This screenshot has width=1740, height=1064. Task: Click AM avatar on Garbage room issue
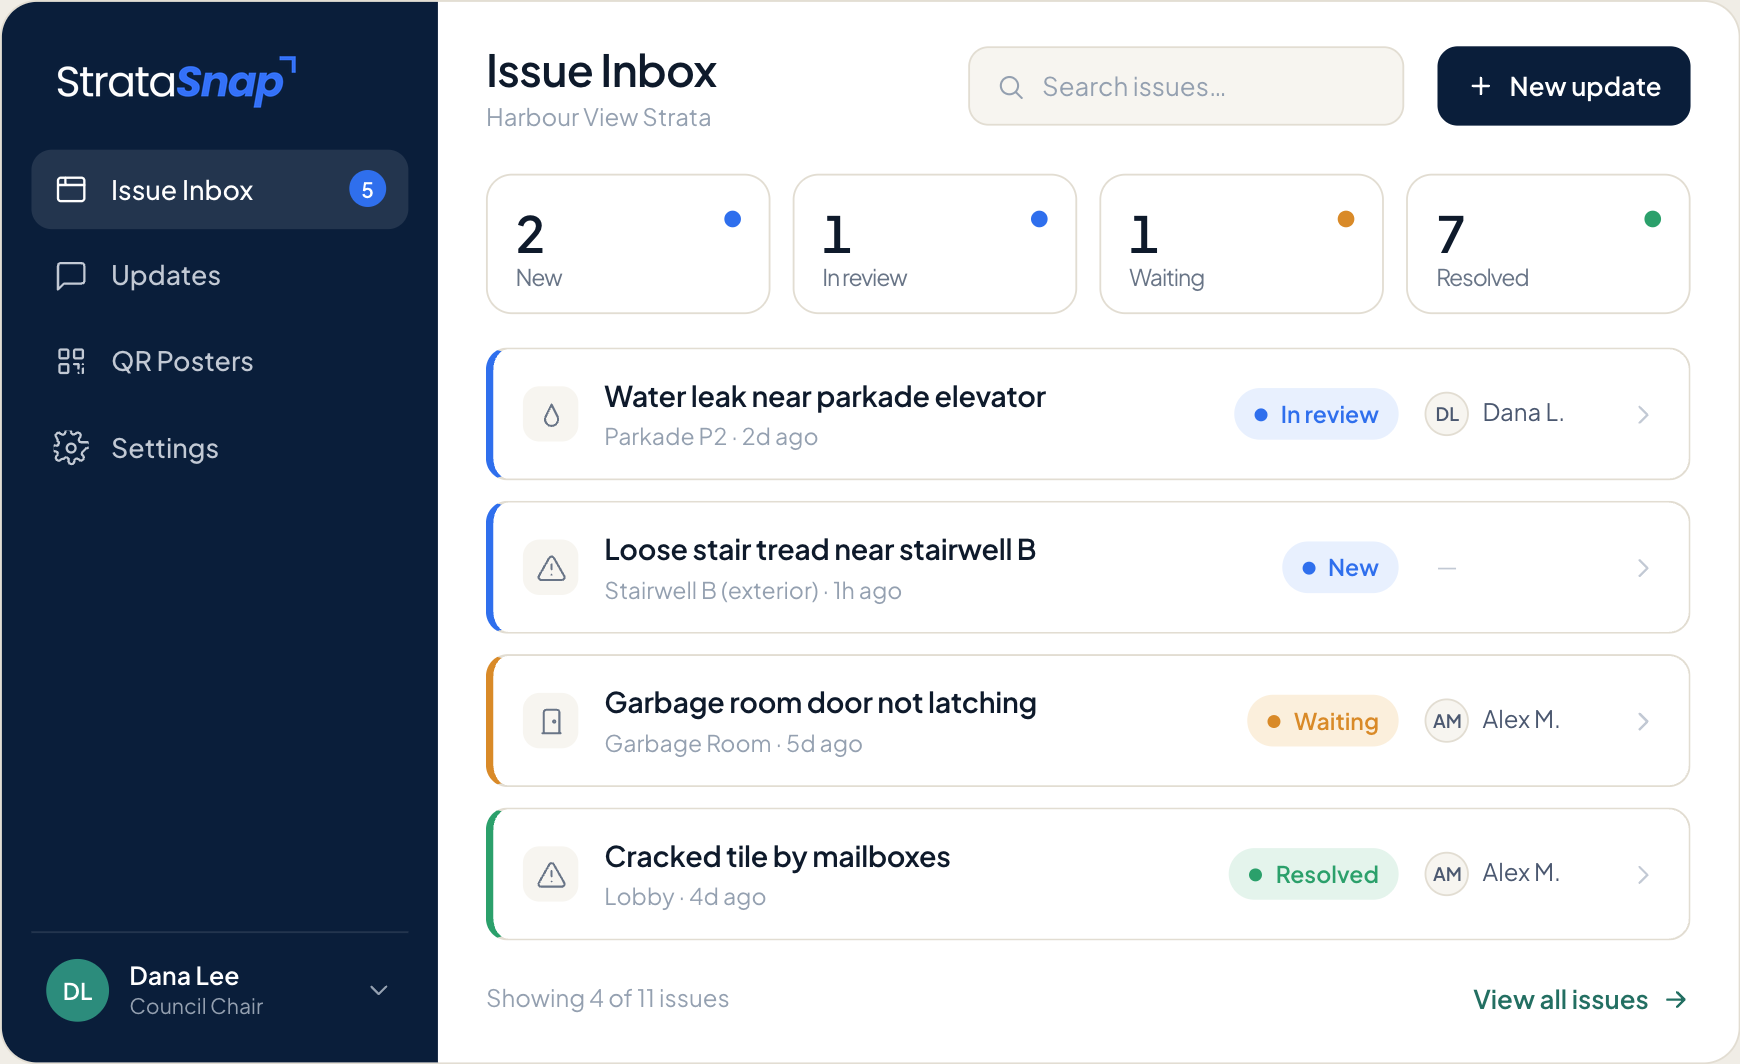1446,721
